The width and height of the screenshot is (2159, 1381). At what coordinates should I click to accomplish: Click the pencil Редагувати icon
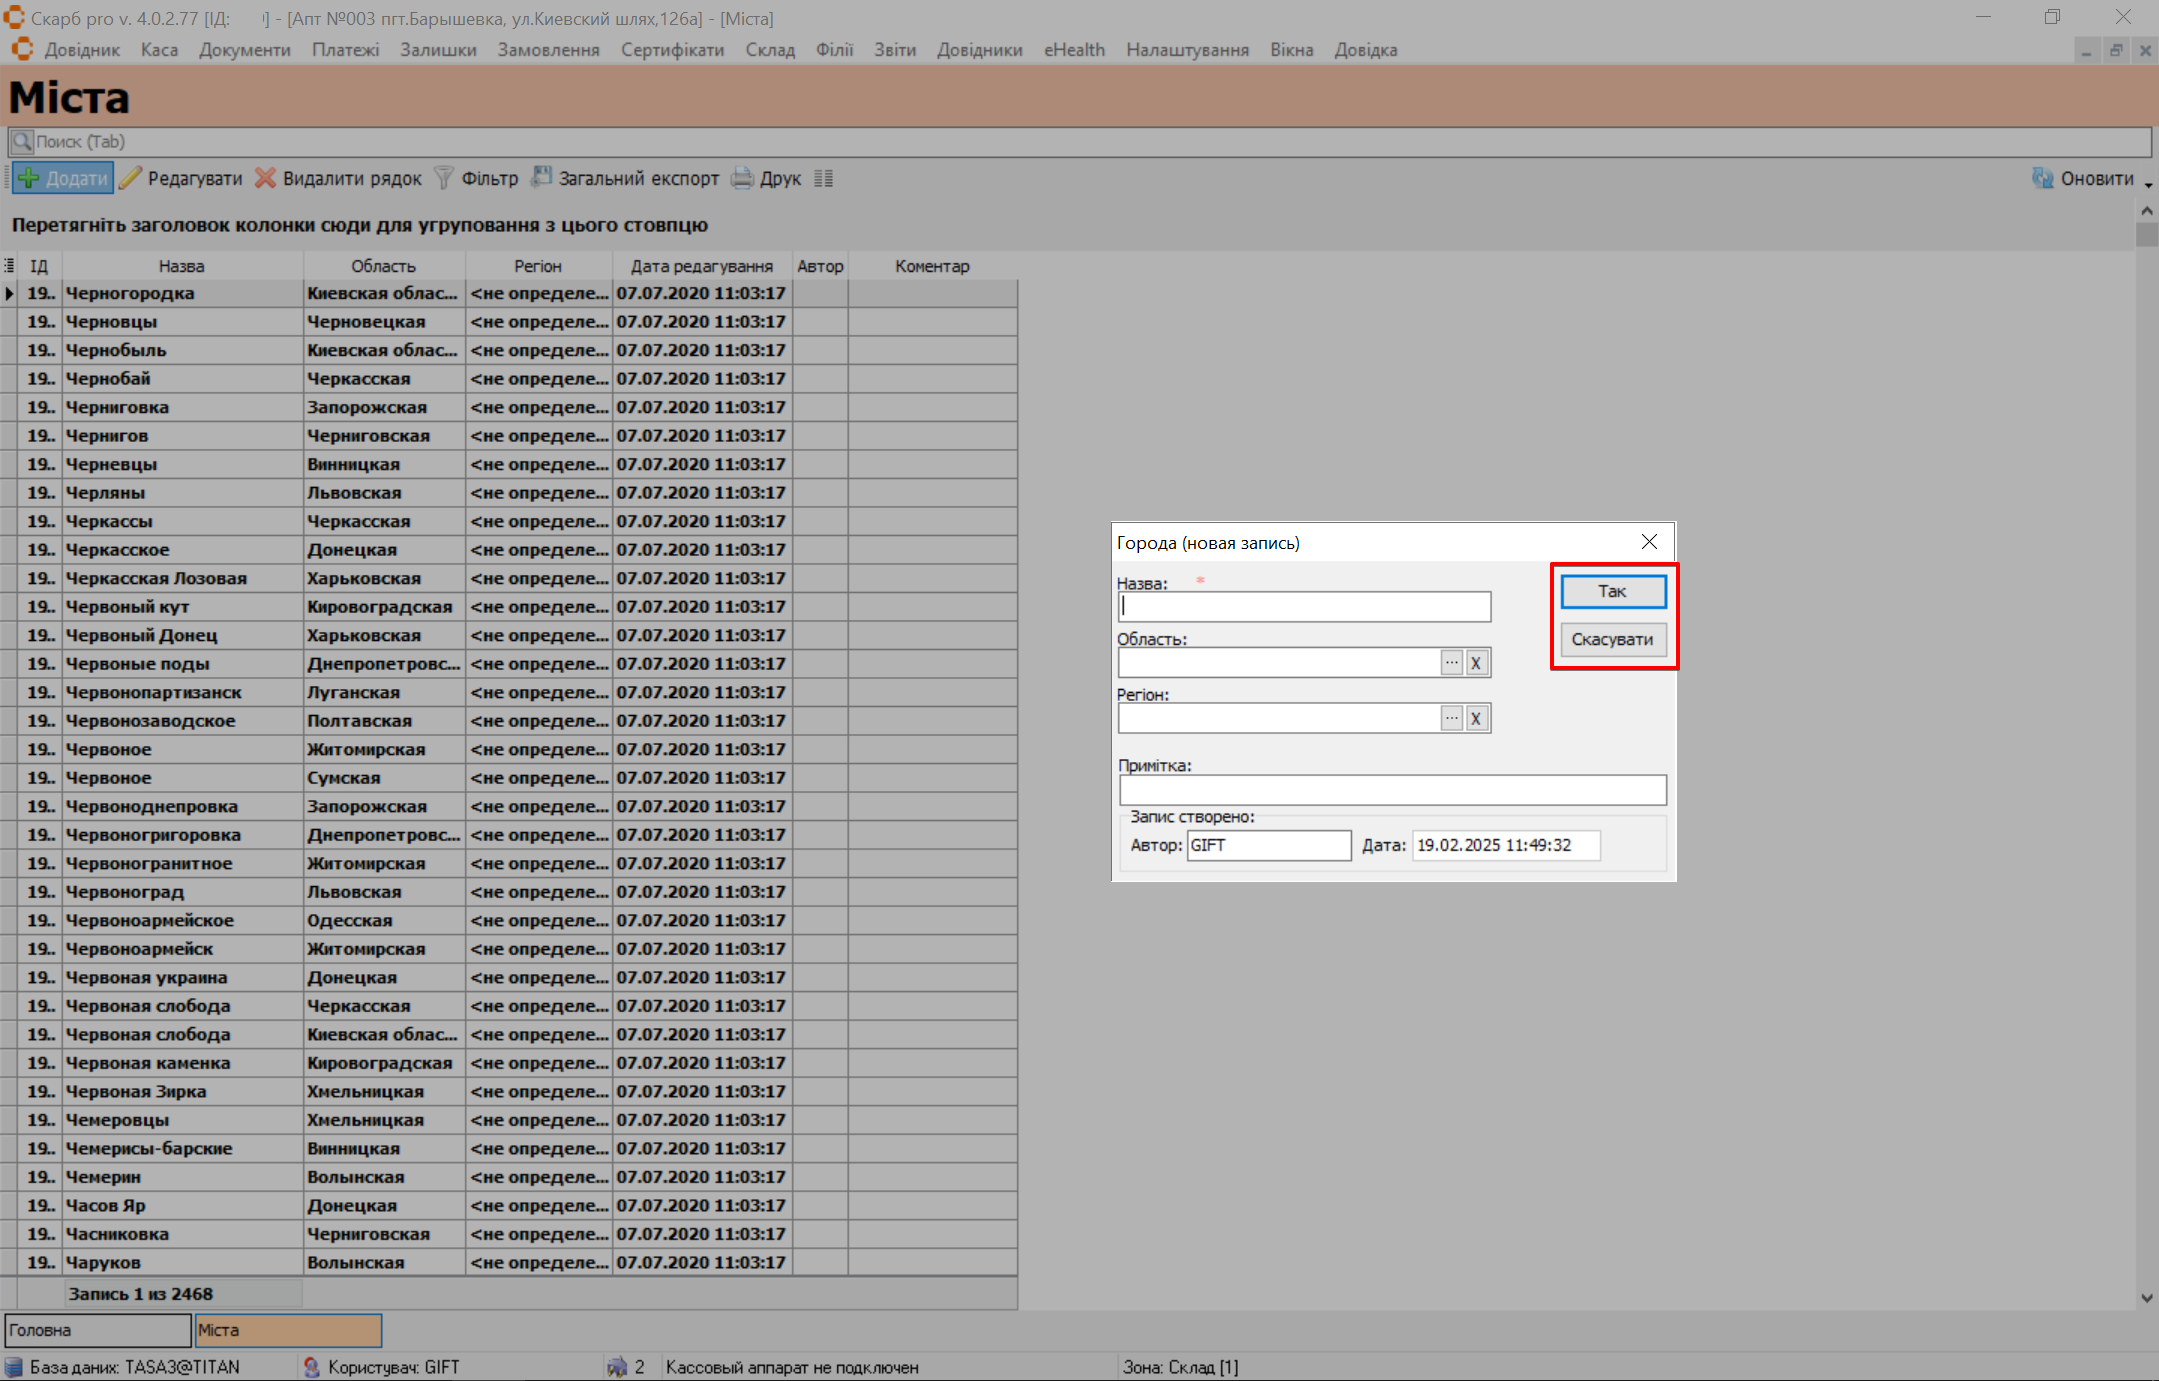click(131, 178)
